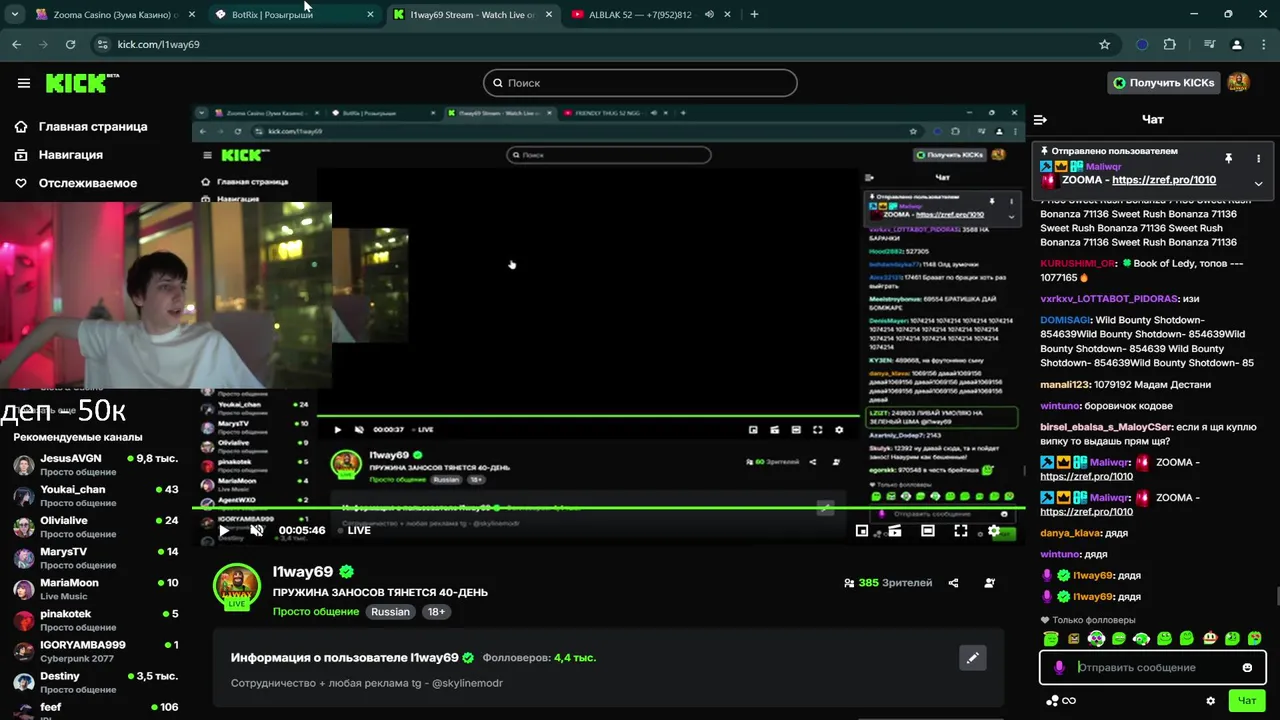Click the clip creation icon in player
Screen dimensions: 1280x720
click(x=895, y=531)
